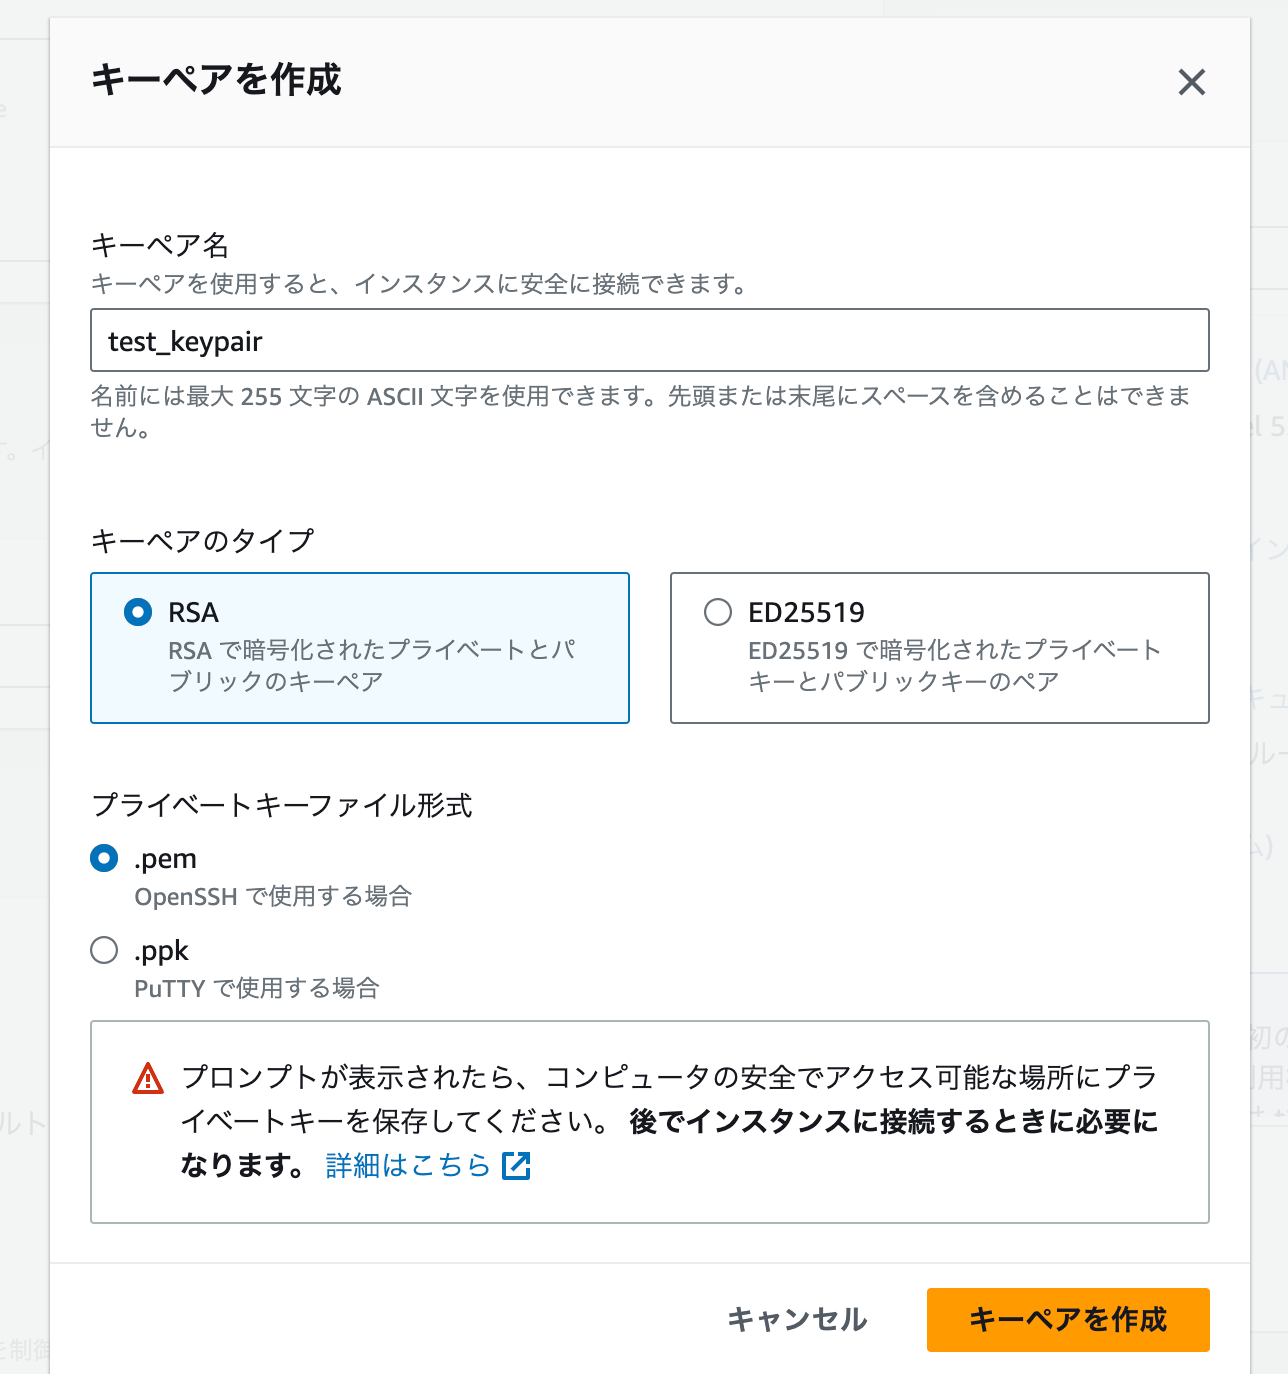The height and width of the screenshot is (1374, 1288).
Task: Click the ED25519 option title text
Action: pyautogui.click(x=806, y=612)
